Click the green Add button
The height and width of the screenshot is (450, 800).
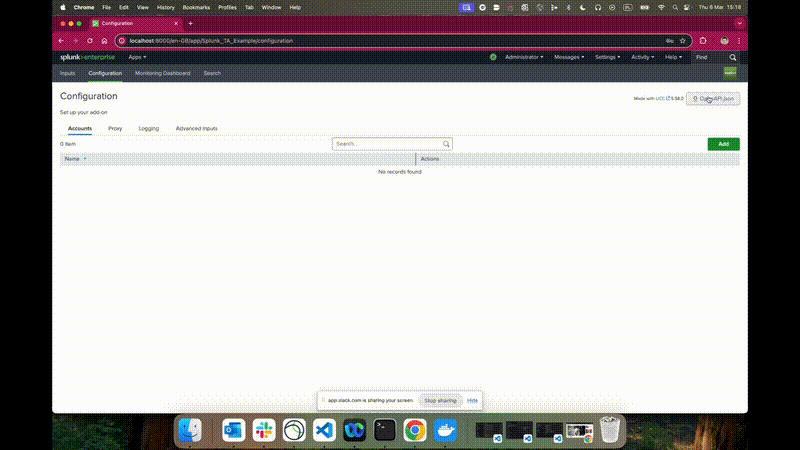click(723, 144)
